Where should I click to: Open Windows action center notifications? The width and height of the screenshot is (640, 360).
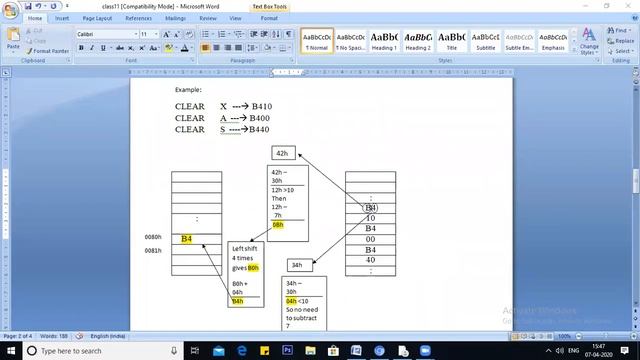click(624, 351)
